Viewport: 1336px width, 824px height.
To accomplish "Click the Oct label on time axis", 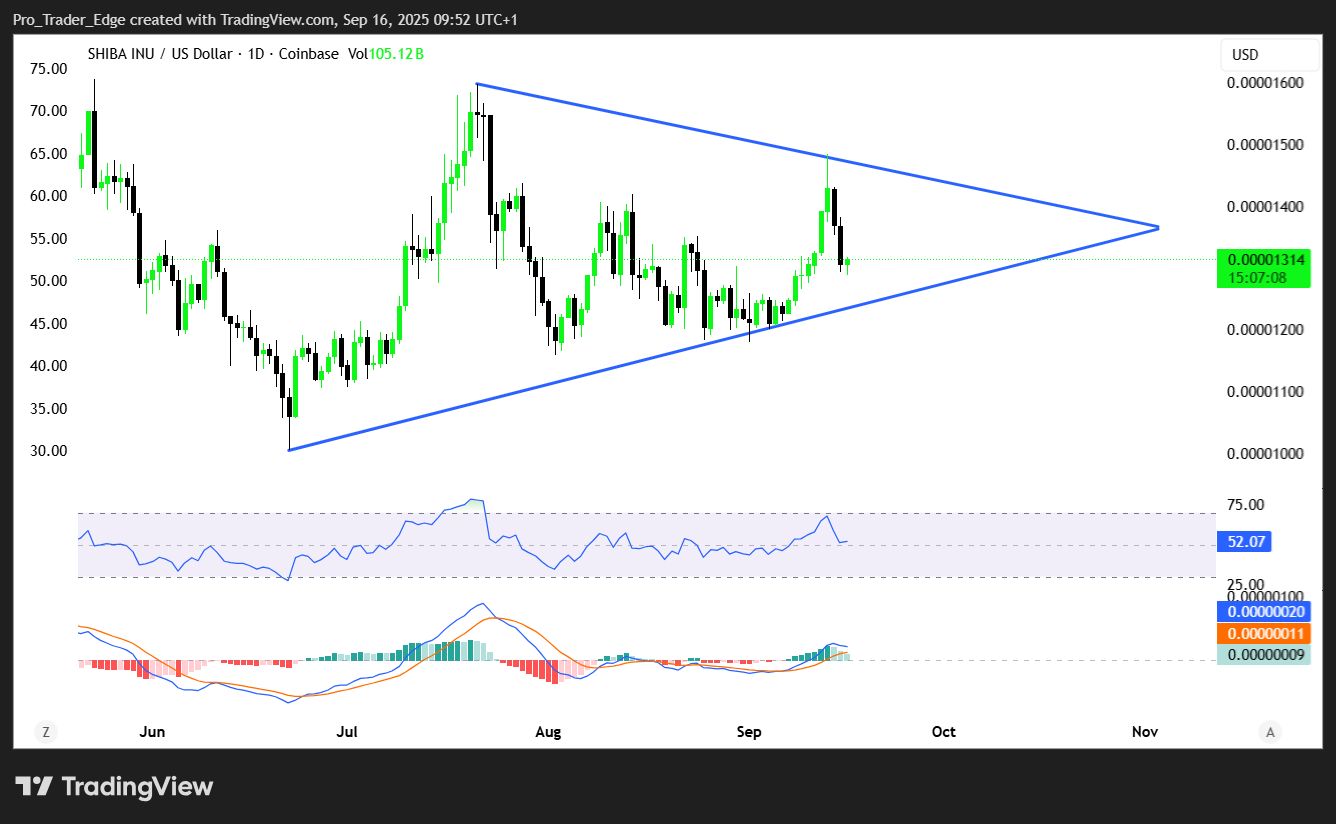I will (x=943, y=732).
